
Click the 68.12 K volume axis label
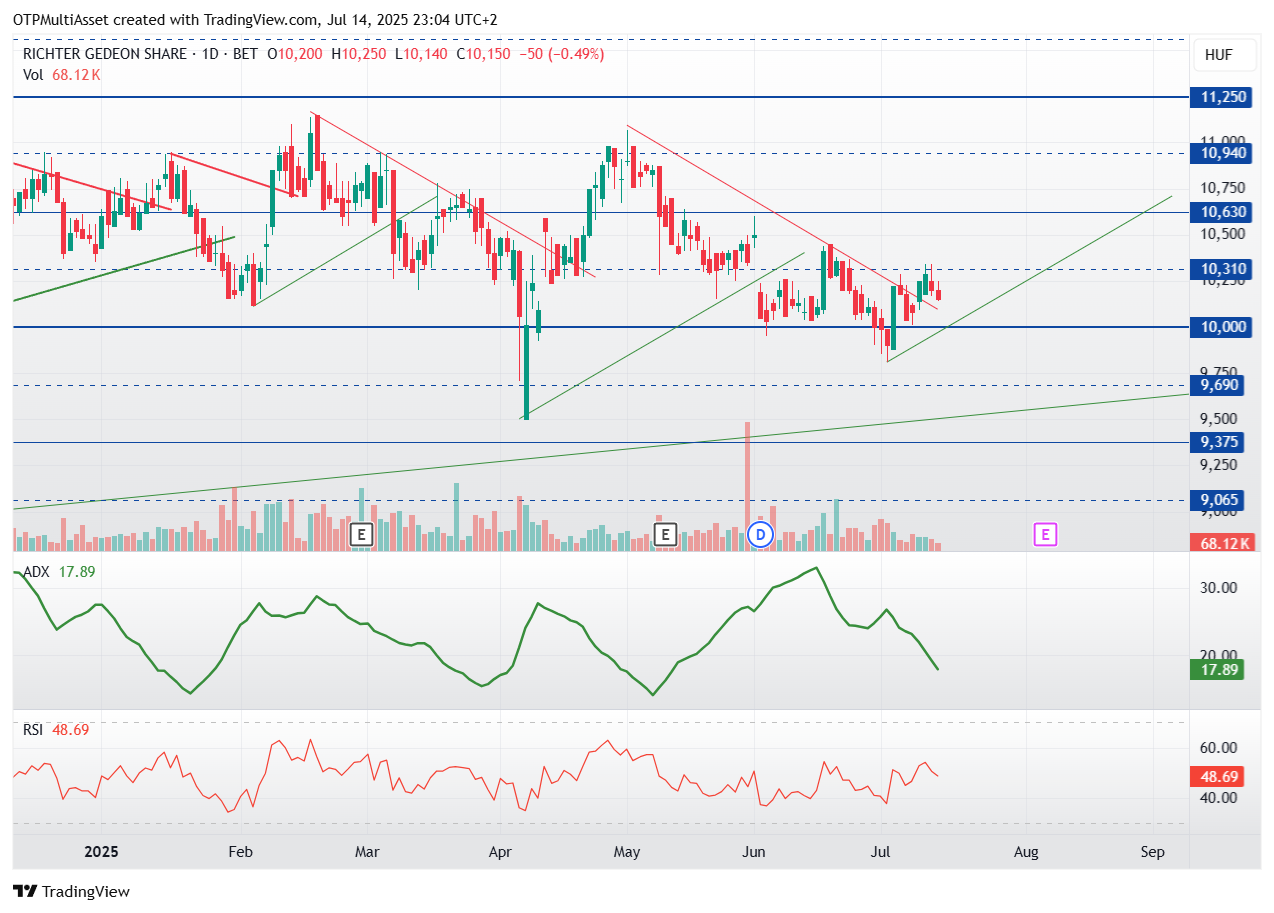[1221, 543]
